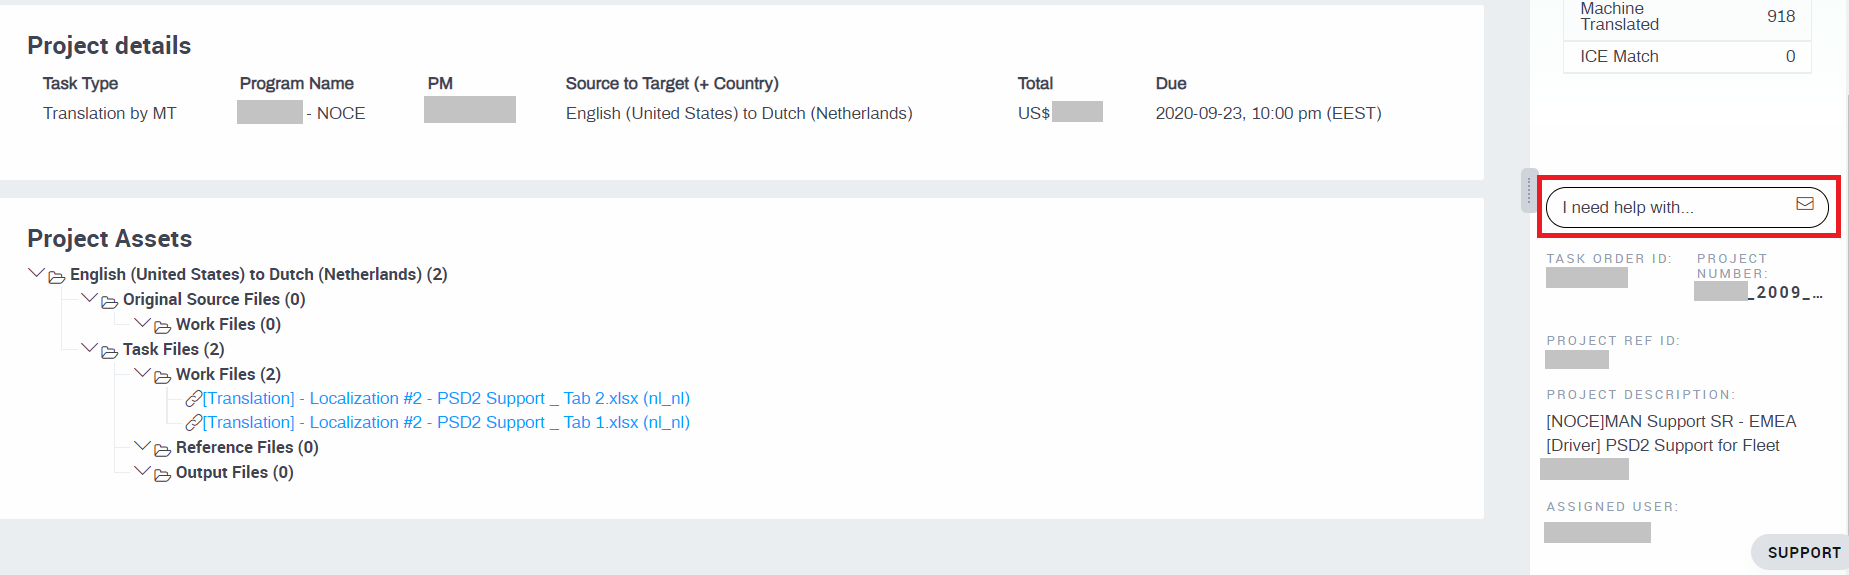Open the Tab 1.xlsx translation file link
Screen dimensions: 1849x575
coord(446,423)
